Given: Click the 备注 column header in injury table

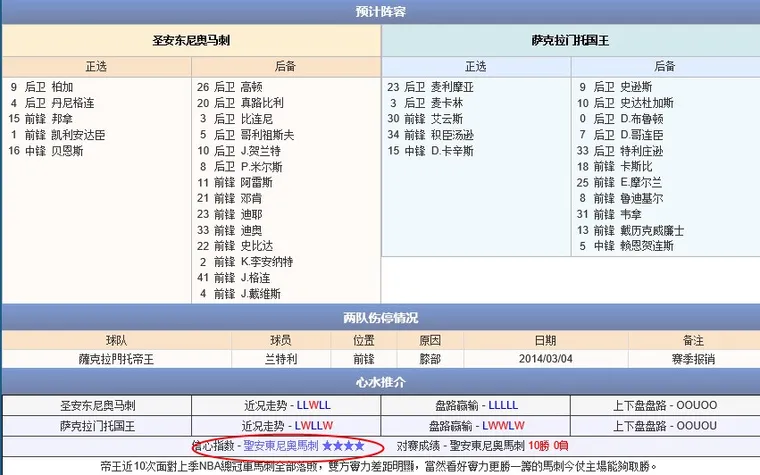Looking at the screenshot, I should pos(694,341).
